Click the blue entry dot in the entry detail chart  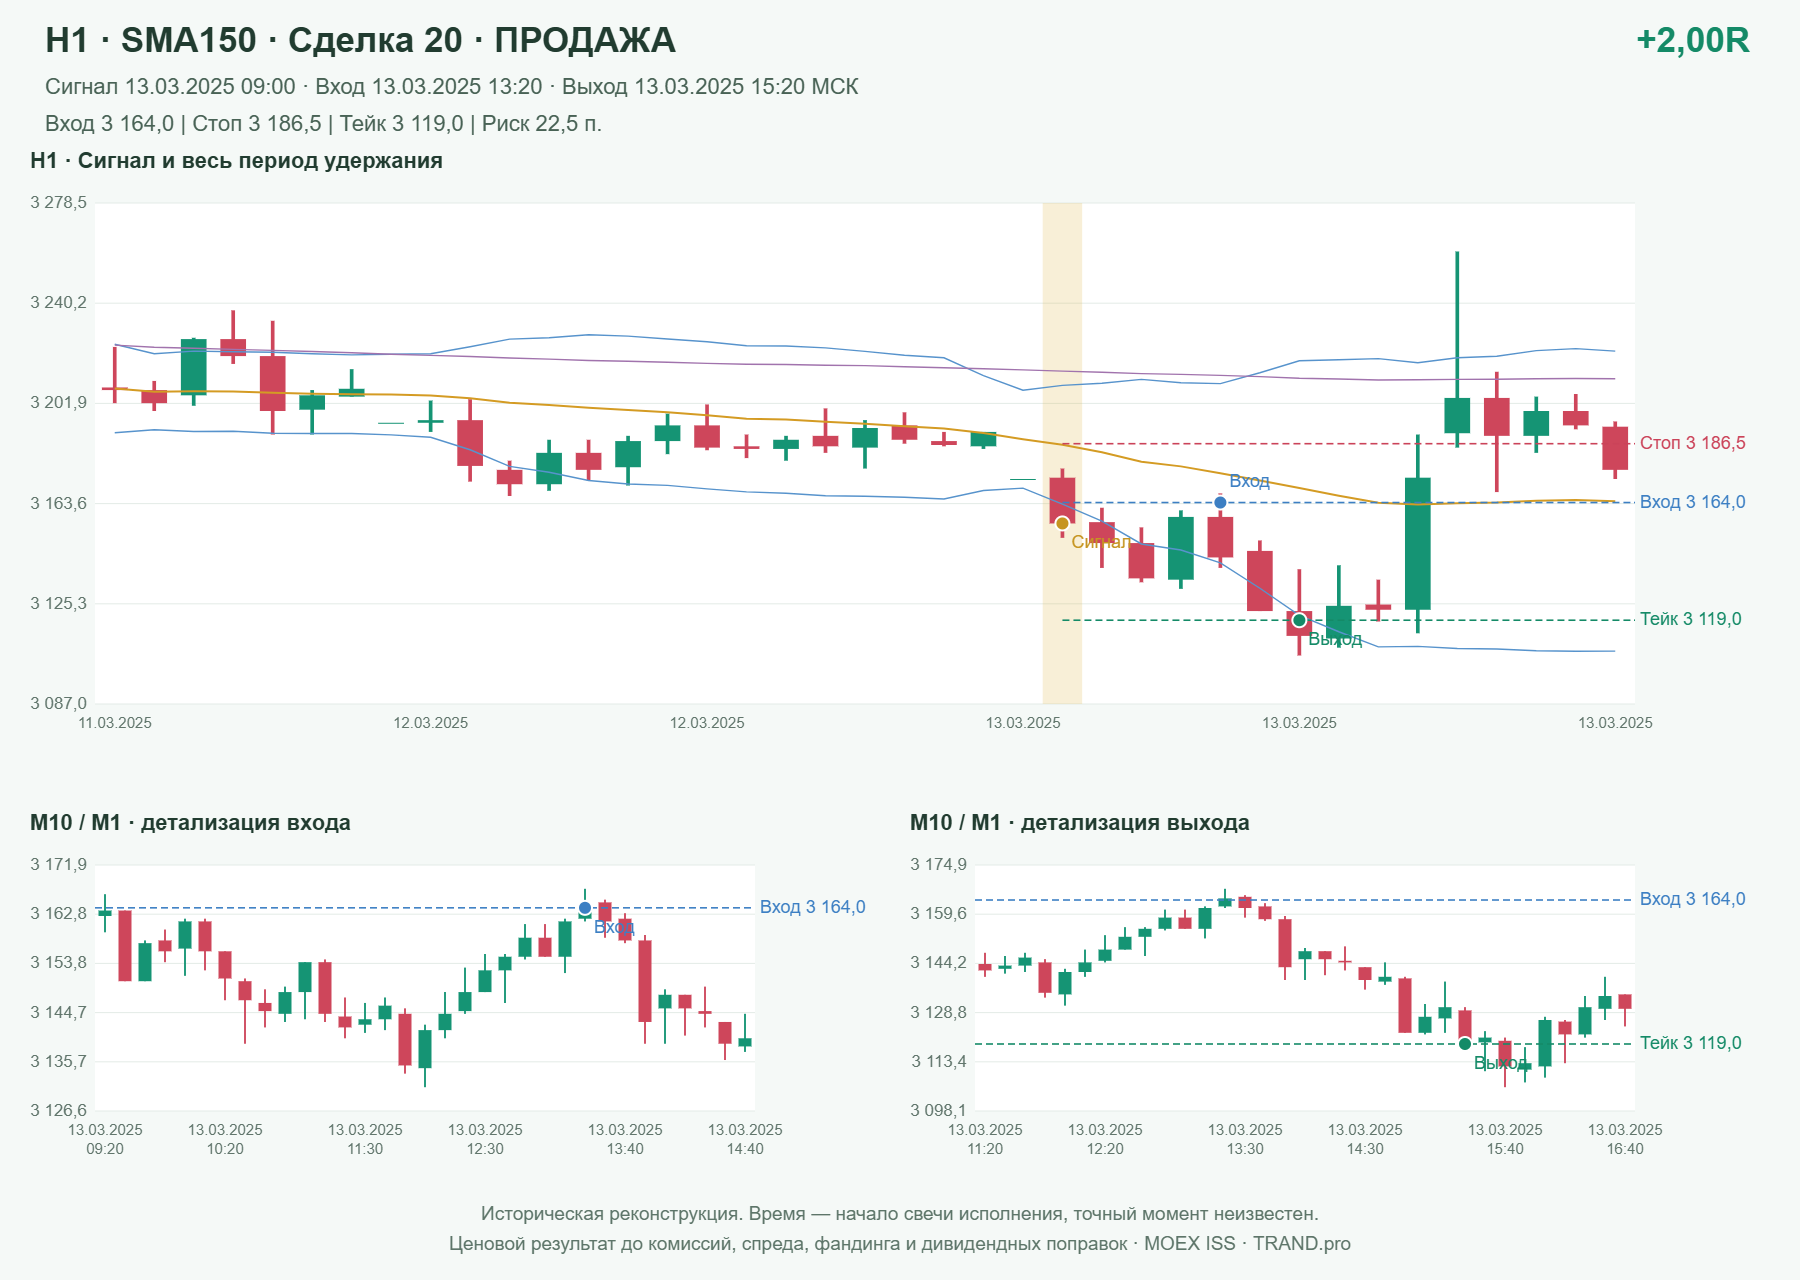(x=585, y=908)
